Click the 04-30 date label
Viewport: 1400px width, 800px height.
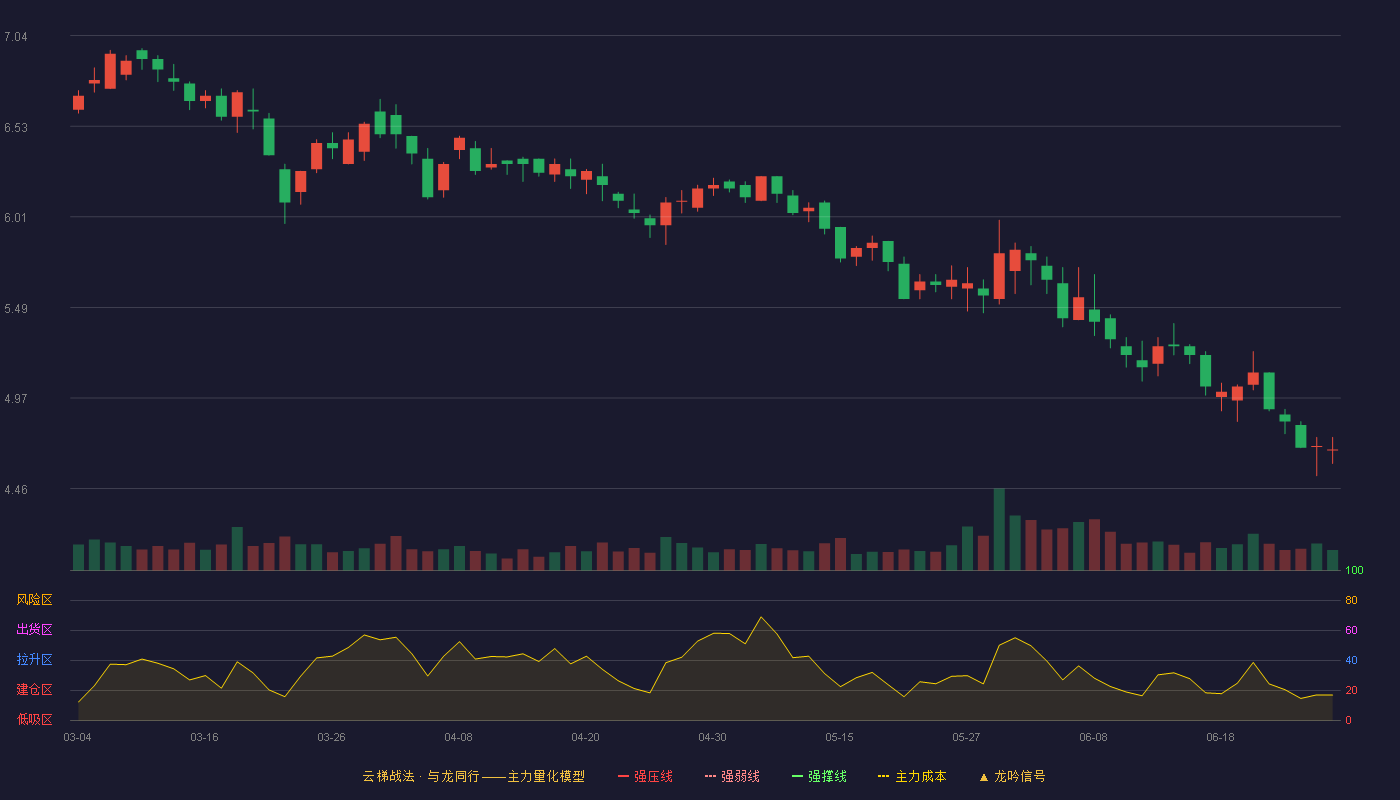coord(712,737)
